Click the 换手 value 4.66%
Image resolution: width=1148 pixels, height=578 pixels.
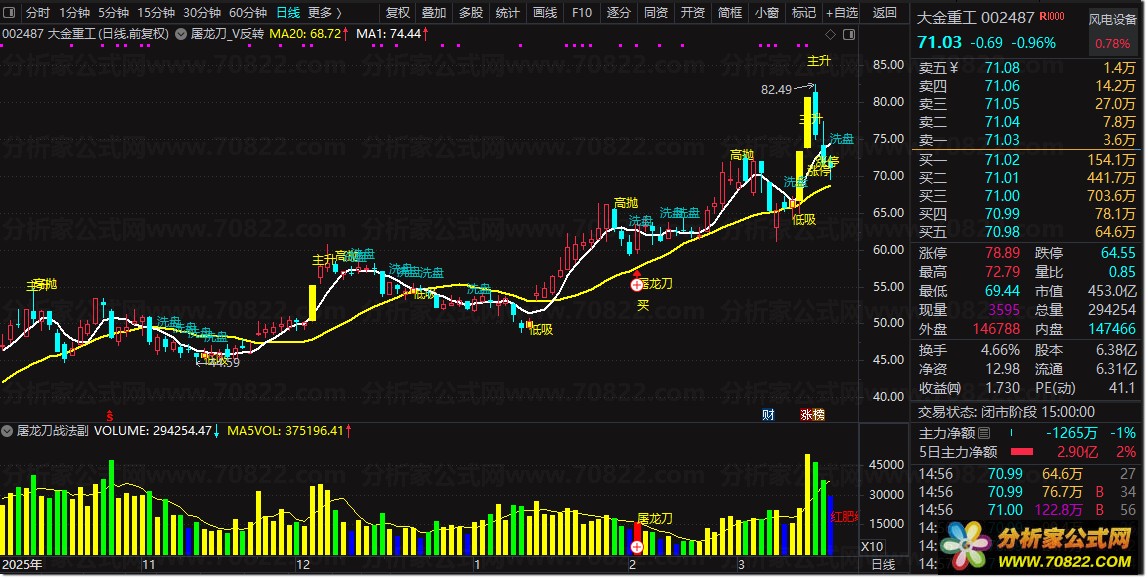tap(1000, 350)
